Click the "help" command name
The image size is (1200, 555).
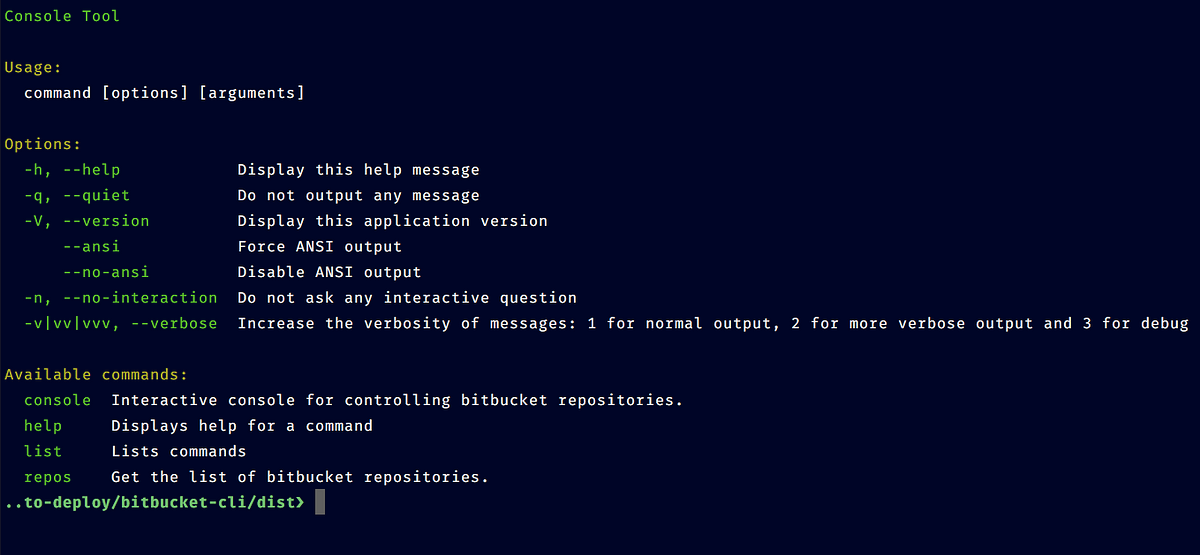(43, 426)
